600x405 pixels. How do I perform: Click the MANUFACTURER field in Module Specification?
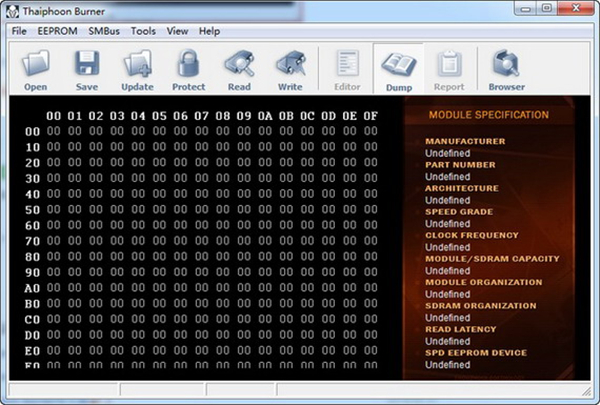coord(465,141)
